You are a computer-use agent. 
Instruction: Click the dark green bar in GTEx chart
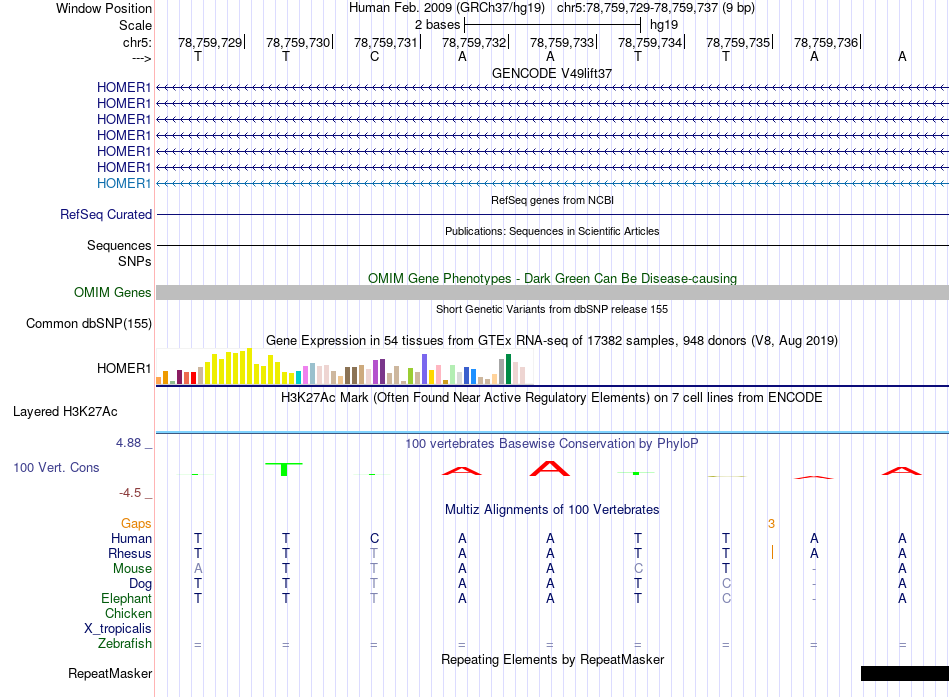(x=509, y=369)
